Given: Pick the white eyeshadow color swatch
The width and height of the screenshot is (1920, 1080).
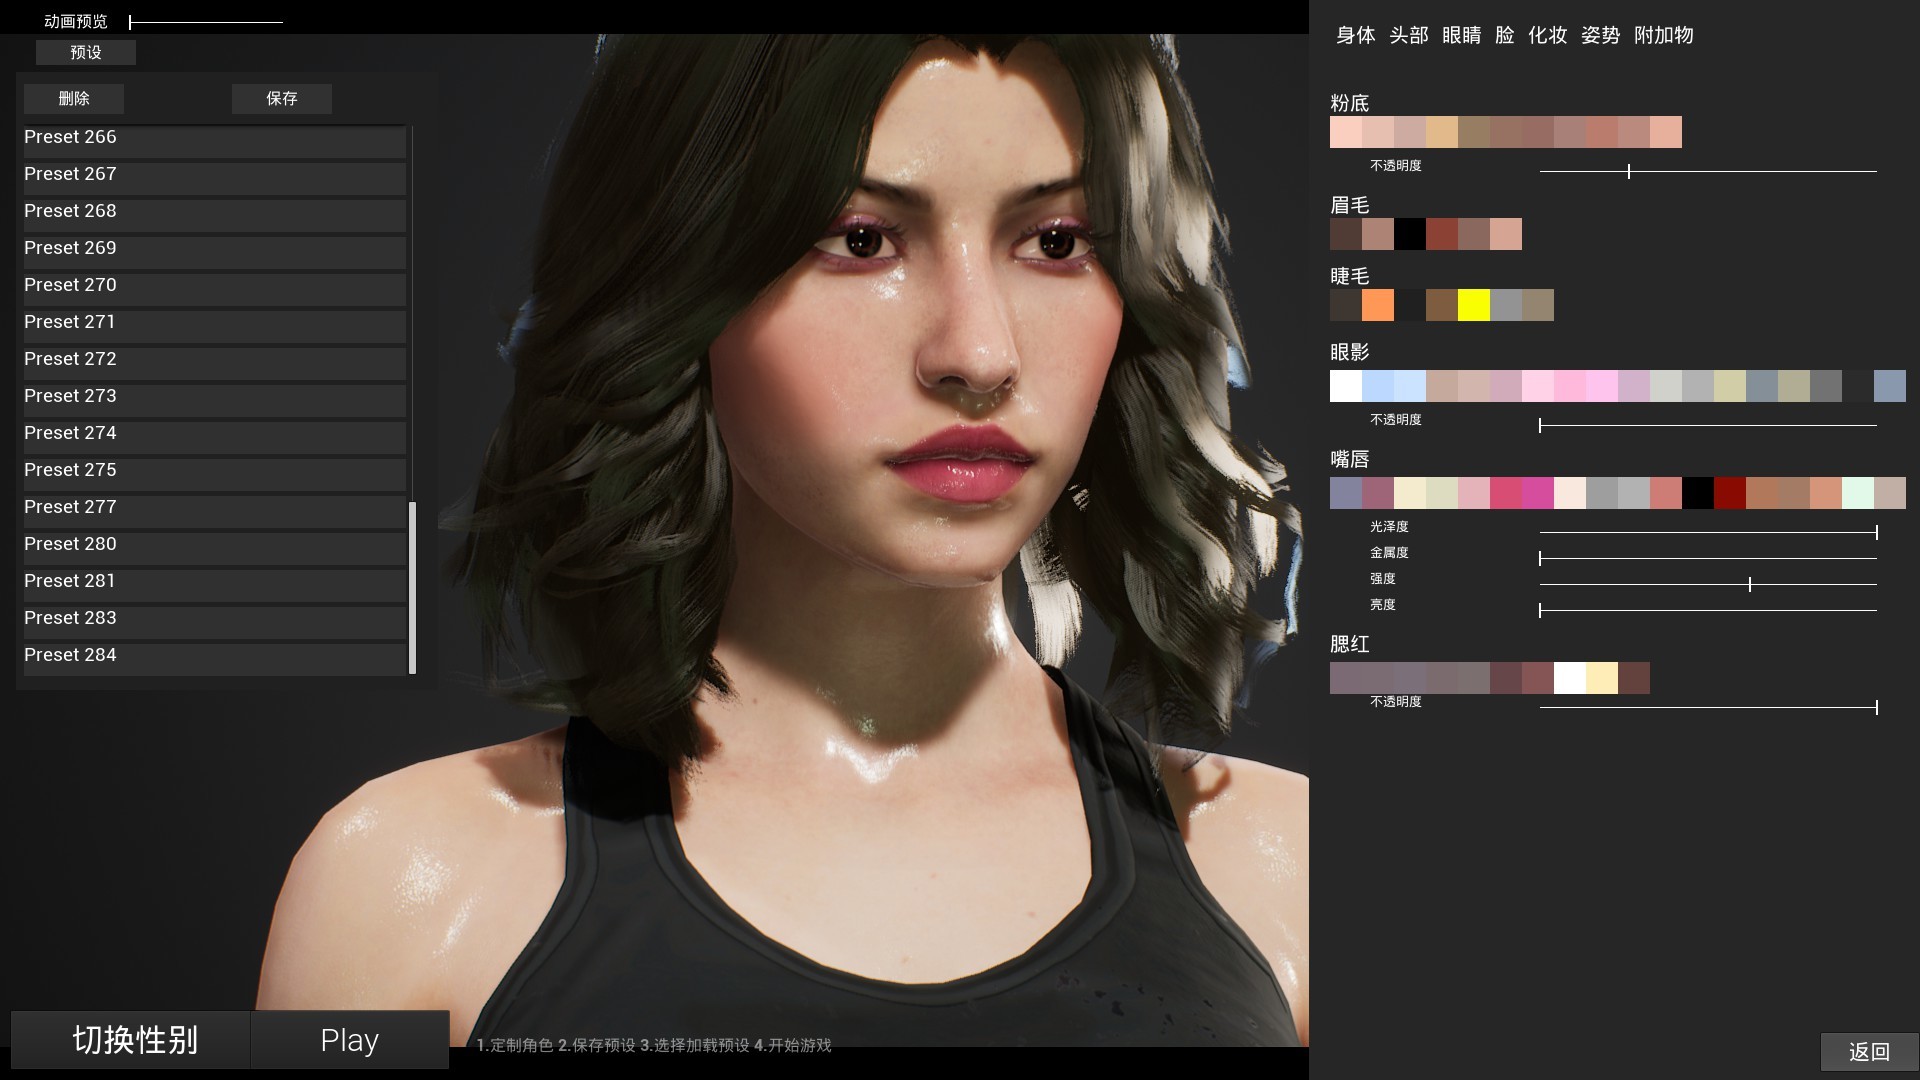Looking at the screenshot, I should tap(1345, 386).
